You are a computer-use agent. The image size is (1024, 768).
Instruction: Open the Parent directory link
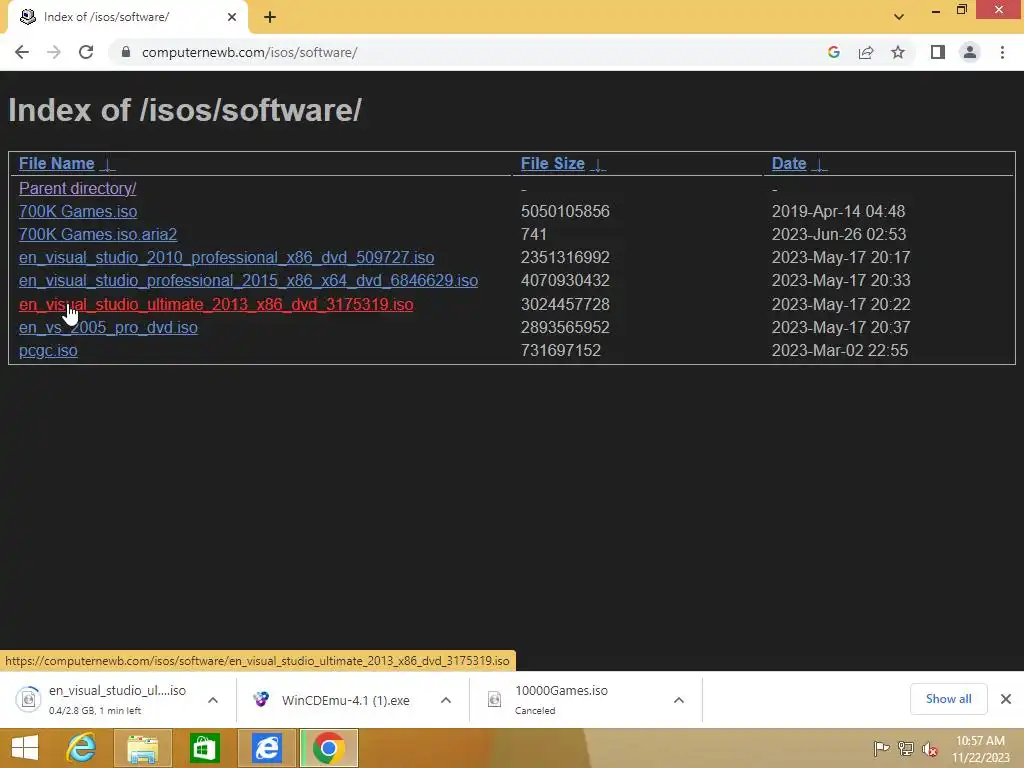[78, 188]
